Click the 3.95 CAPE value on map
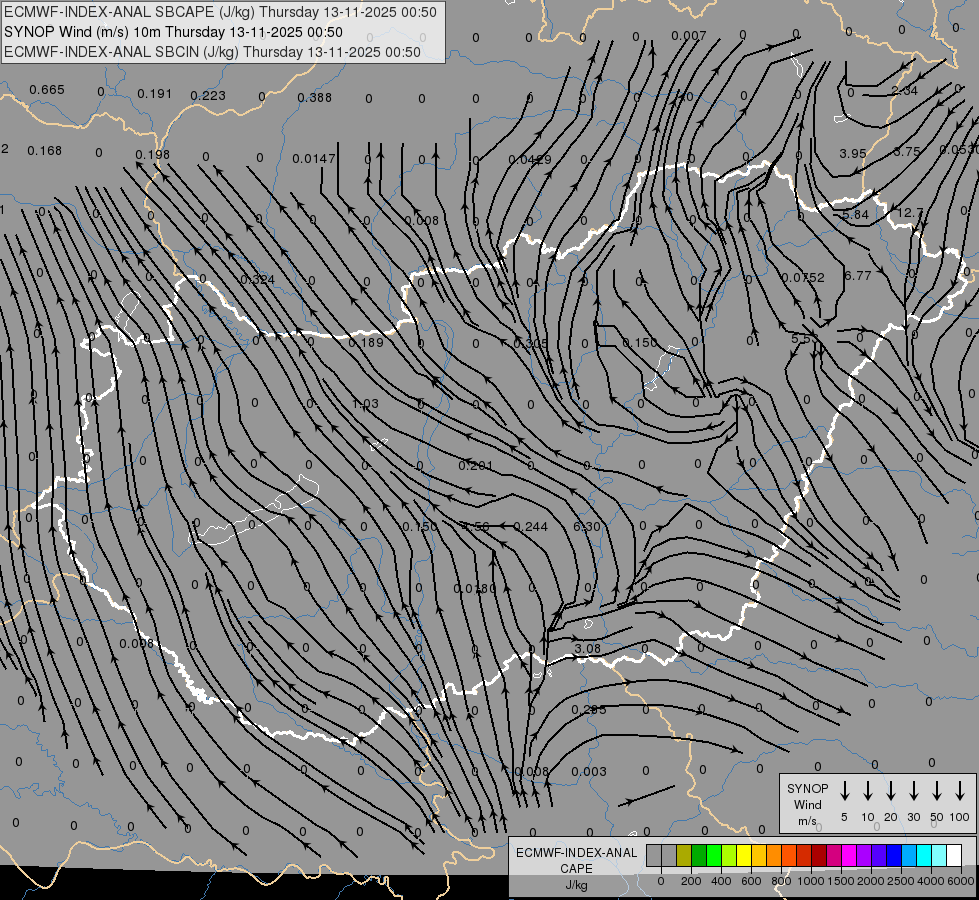 pyautogui.click(x=853, y=153)
